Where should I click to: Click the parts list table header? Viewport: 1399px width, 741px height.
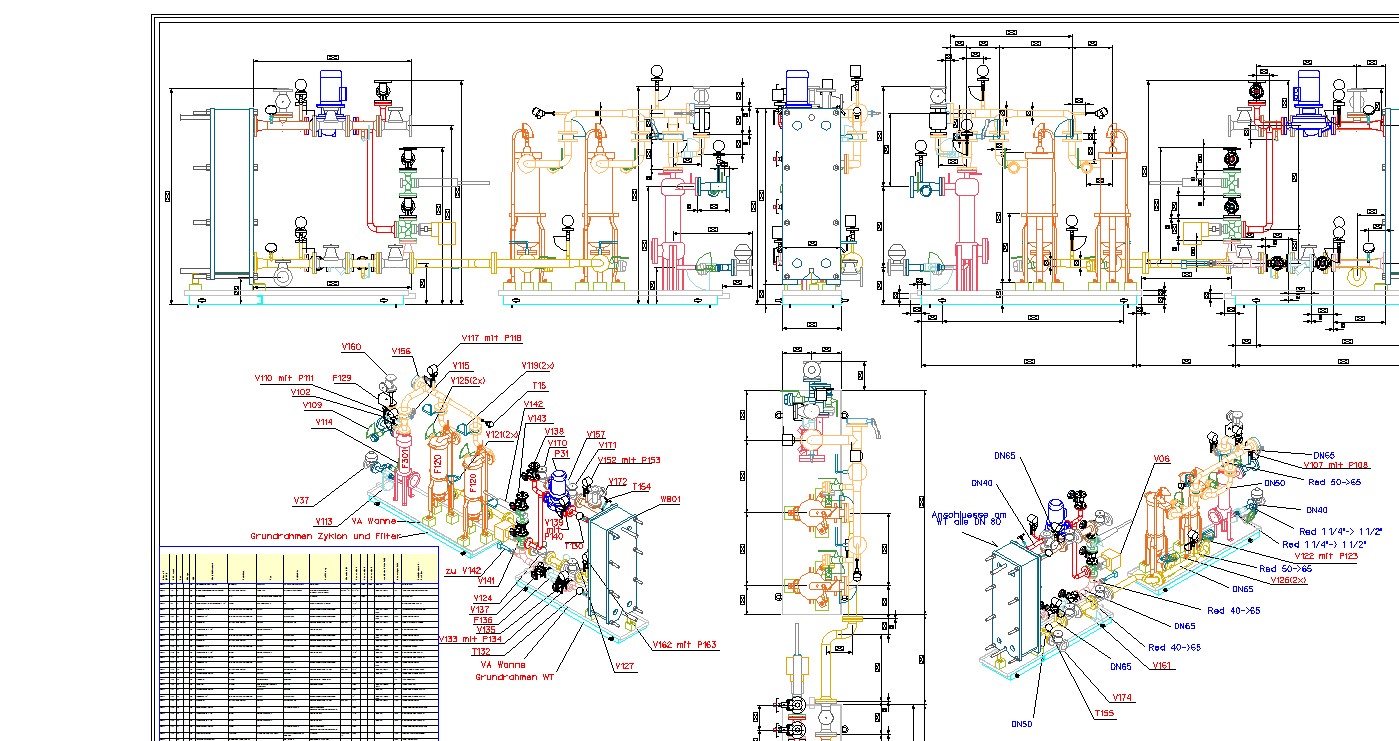[x=299, y=567]
